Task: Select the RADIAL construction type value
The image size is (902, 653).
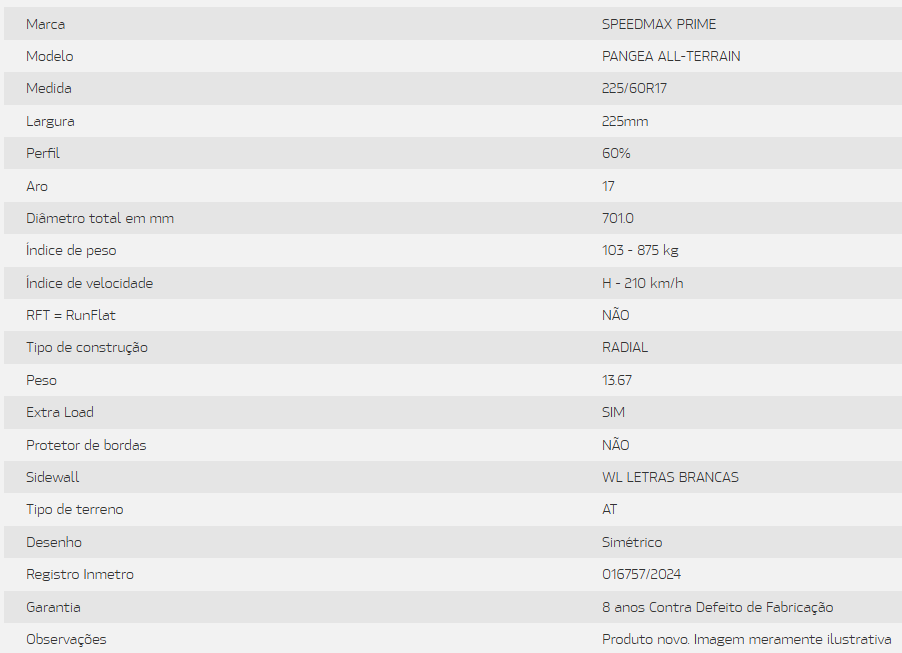Action: pyautogui.click(x=625, y=347)
